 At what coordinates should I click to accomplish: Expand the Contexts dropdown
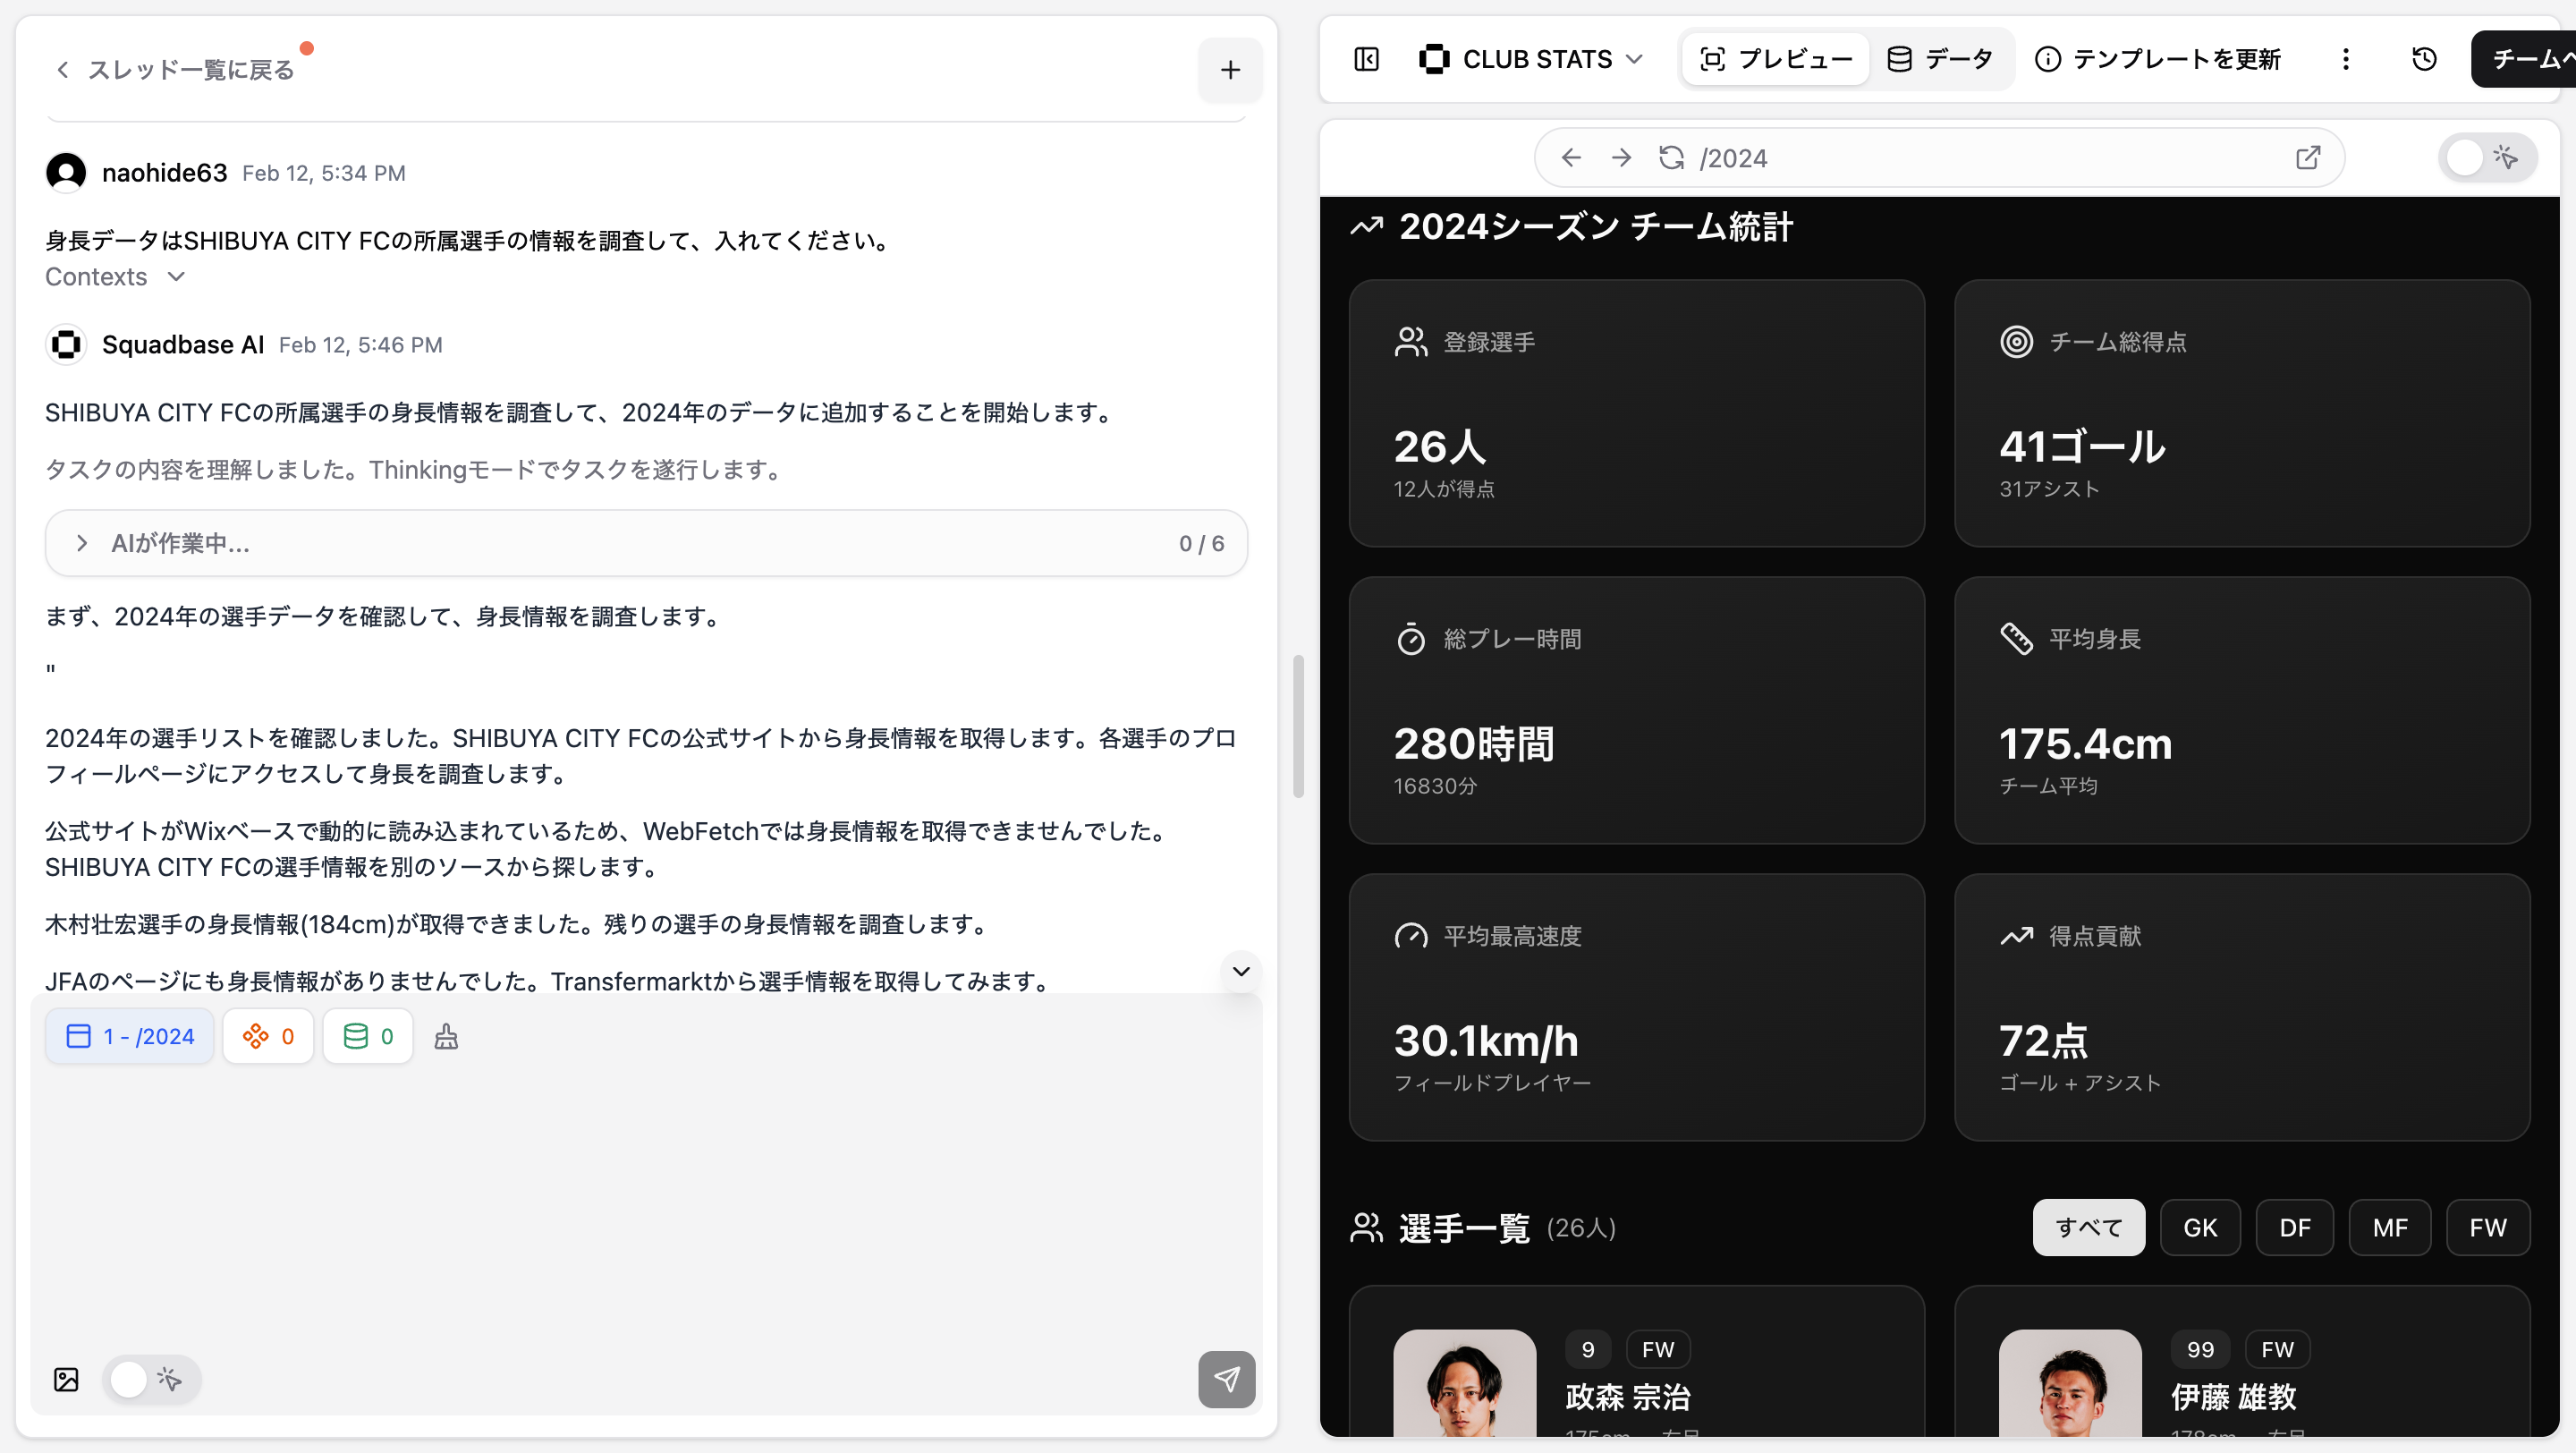115,277
